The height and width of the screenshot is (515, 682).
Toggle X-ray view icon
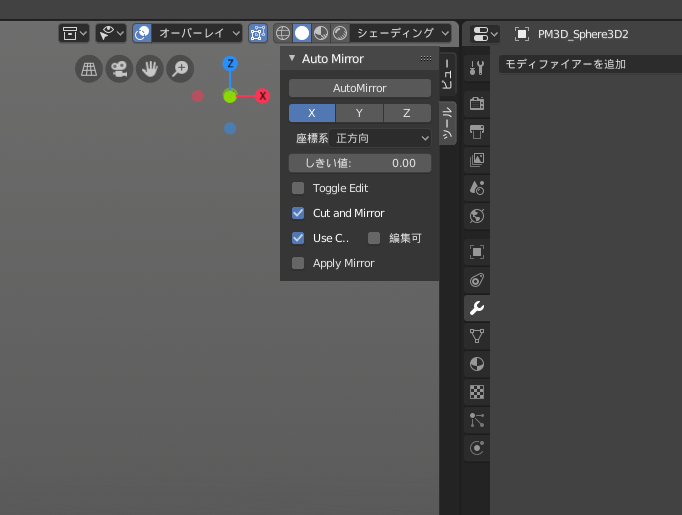point(258,33)
